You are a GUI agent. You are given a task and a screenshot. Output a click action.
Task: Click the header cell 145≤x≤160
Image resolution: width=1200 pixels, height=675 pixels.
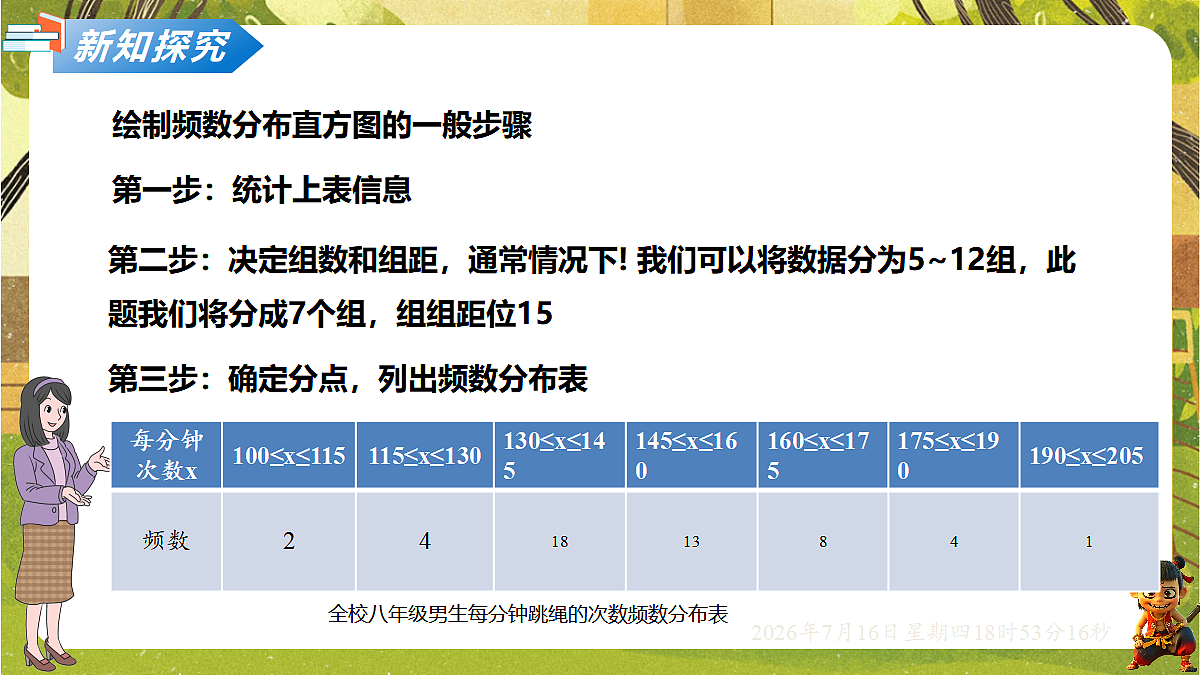point(691,455)
